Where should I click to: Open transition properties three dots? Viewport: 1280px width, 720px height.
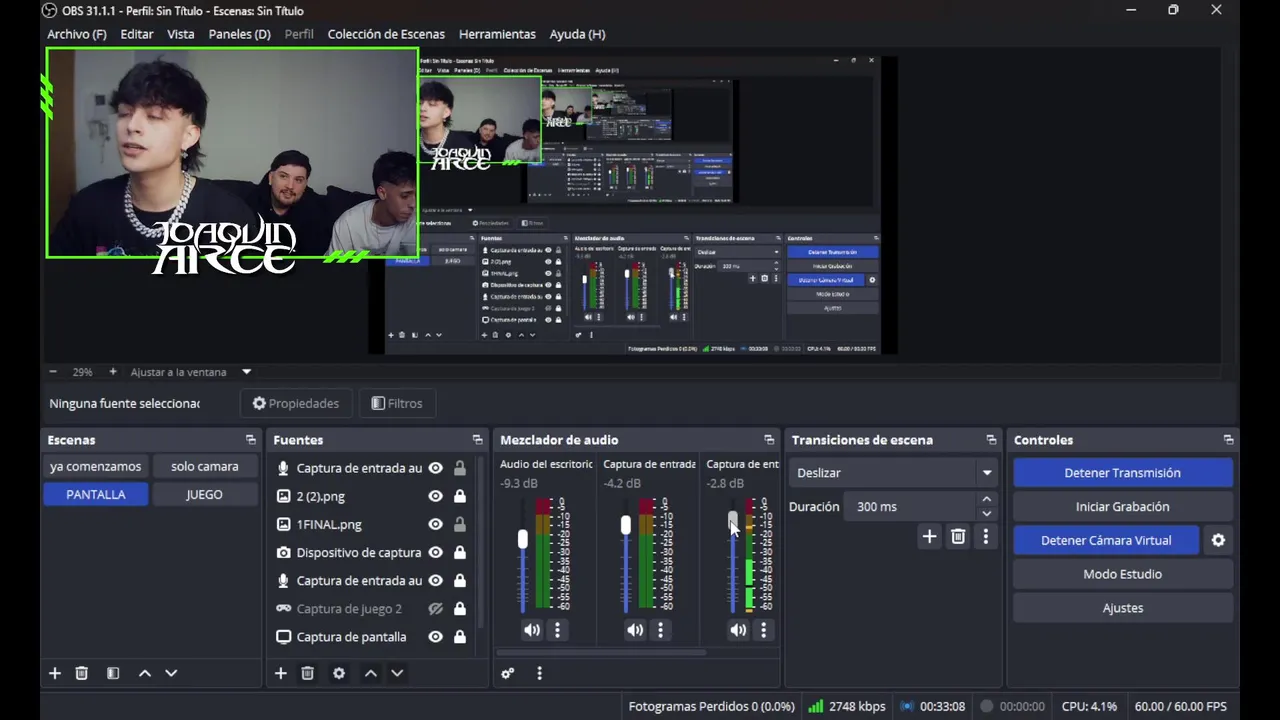point(986,537)
